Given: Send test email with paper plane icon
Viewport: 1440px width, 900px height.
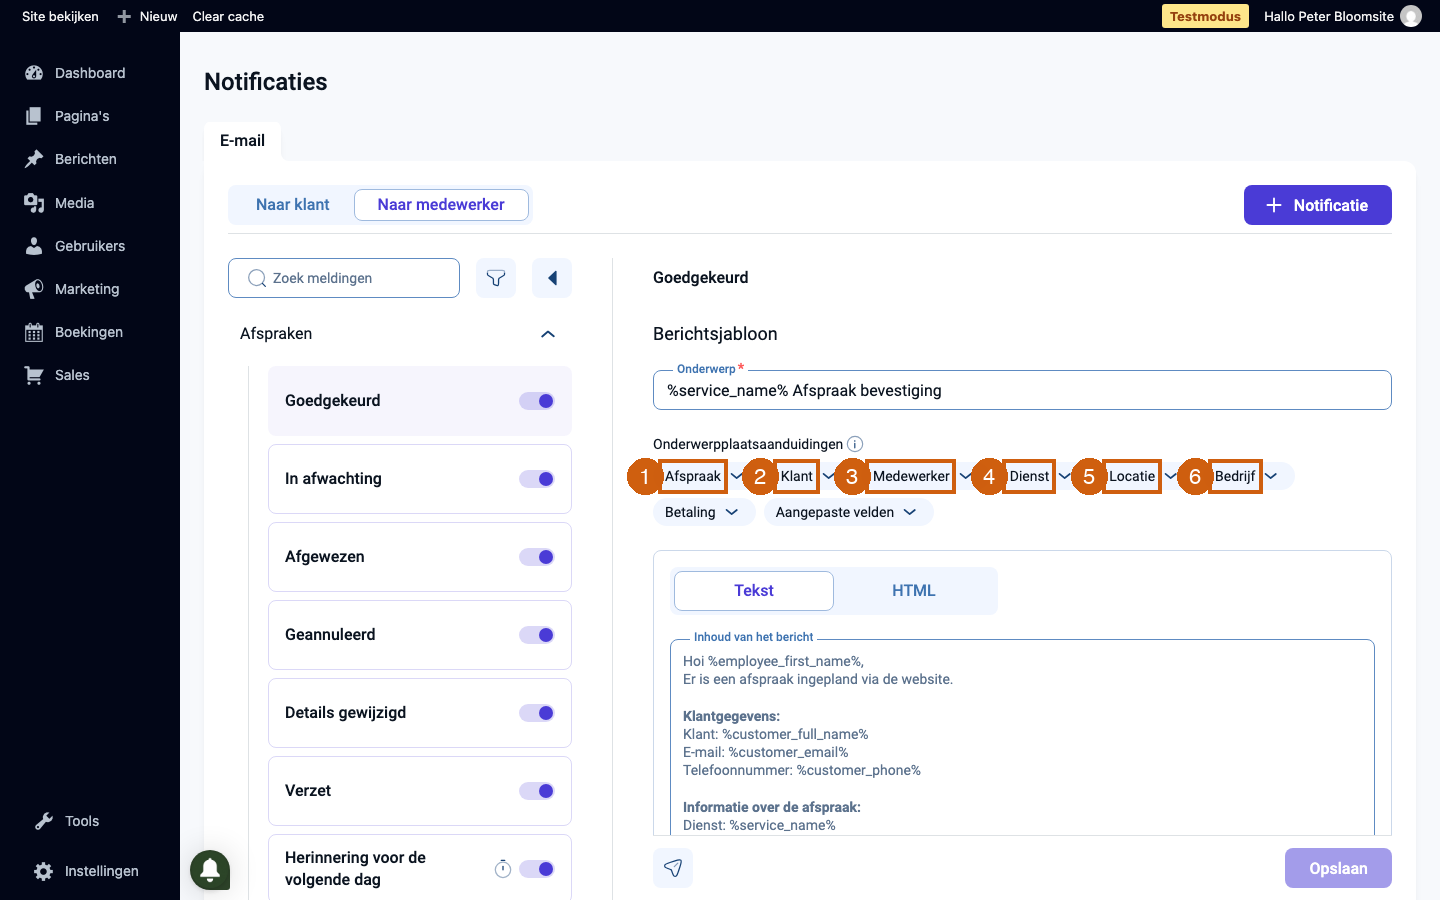Looking at the screenshot, I should point(673,868).
